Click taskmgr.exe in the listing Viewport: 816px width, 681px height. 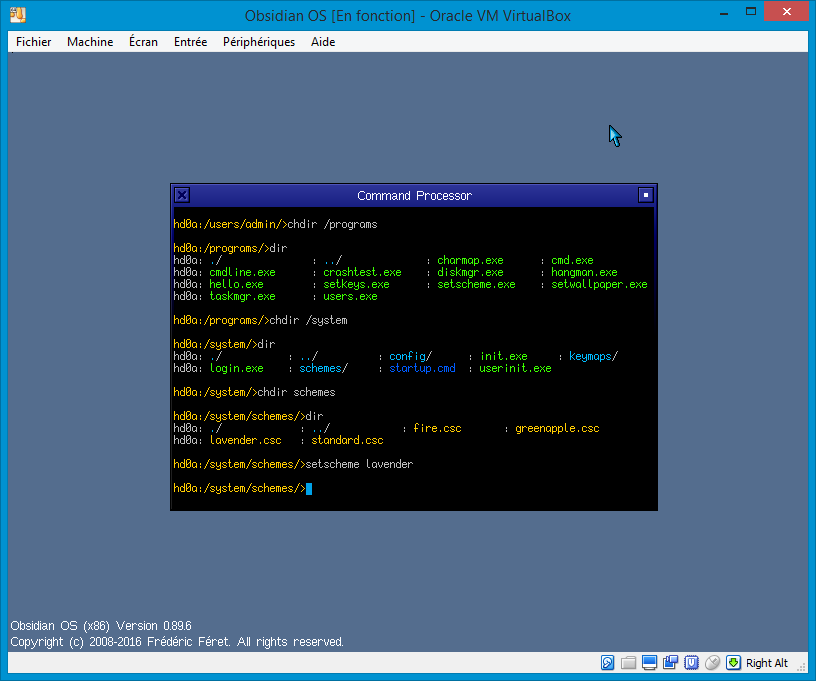coord(243,296)
